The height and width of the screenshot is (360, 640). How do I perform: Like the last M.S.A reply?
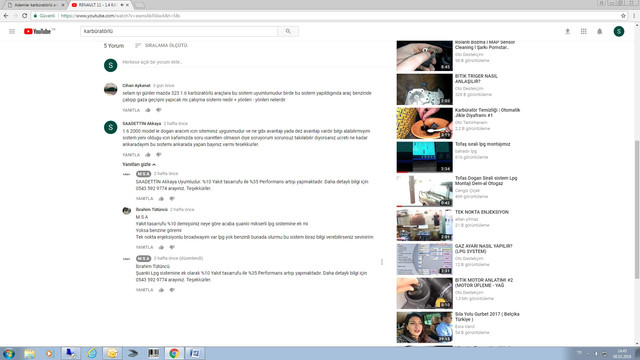[x=161, y=290]
